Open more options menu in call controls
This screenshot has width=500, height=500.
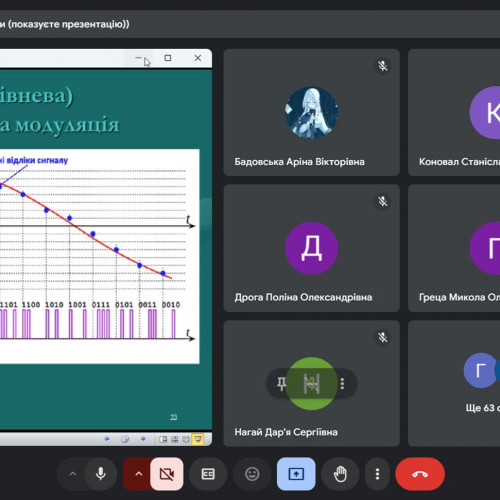(x=377, y=474)
